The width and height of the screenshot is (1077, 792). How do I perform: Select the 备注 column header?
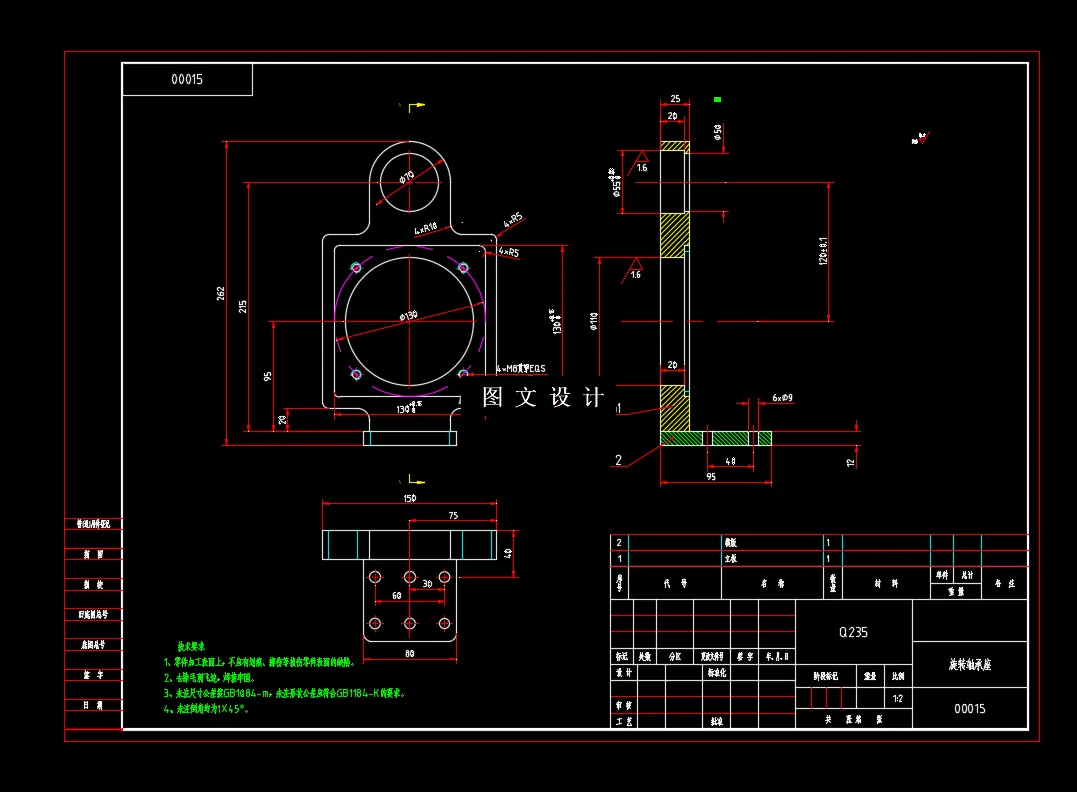pyautogui.click(x=1004, y=583)
